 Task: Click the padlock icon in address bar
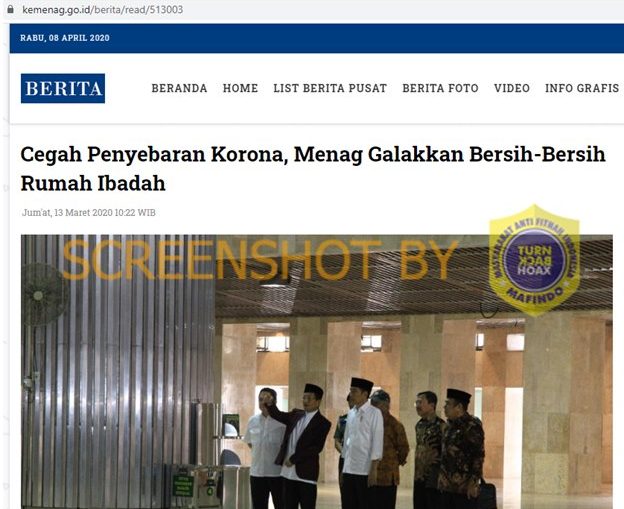pos(10,9)
